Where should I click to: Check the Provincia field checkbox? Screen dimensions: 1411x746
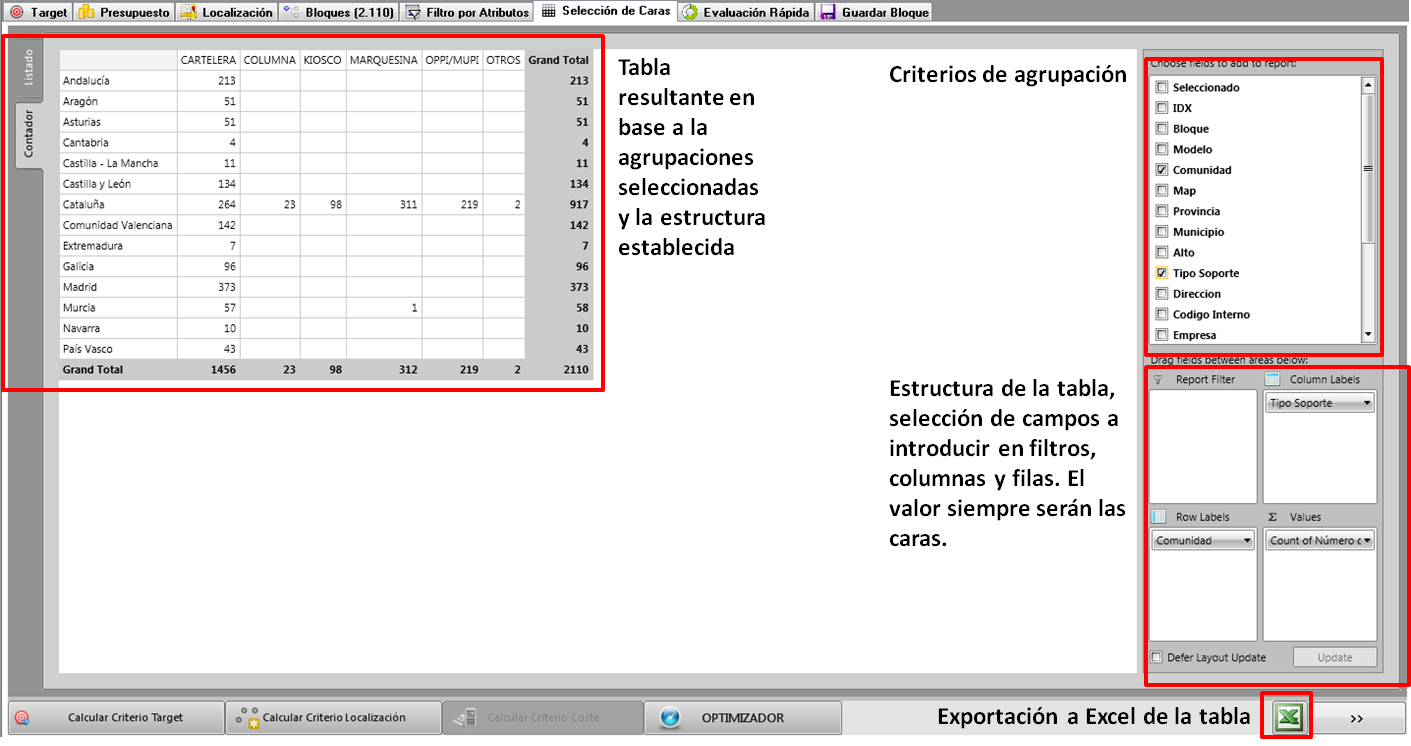(1161, 211)
